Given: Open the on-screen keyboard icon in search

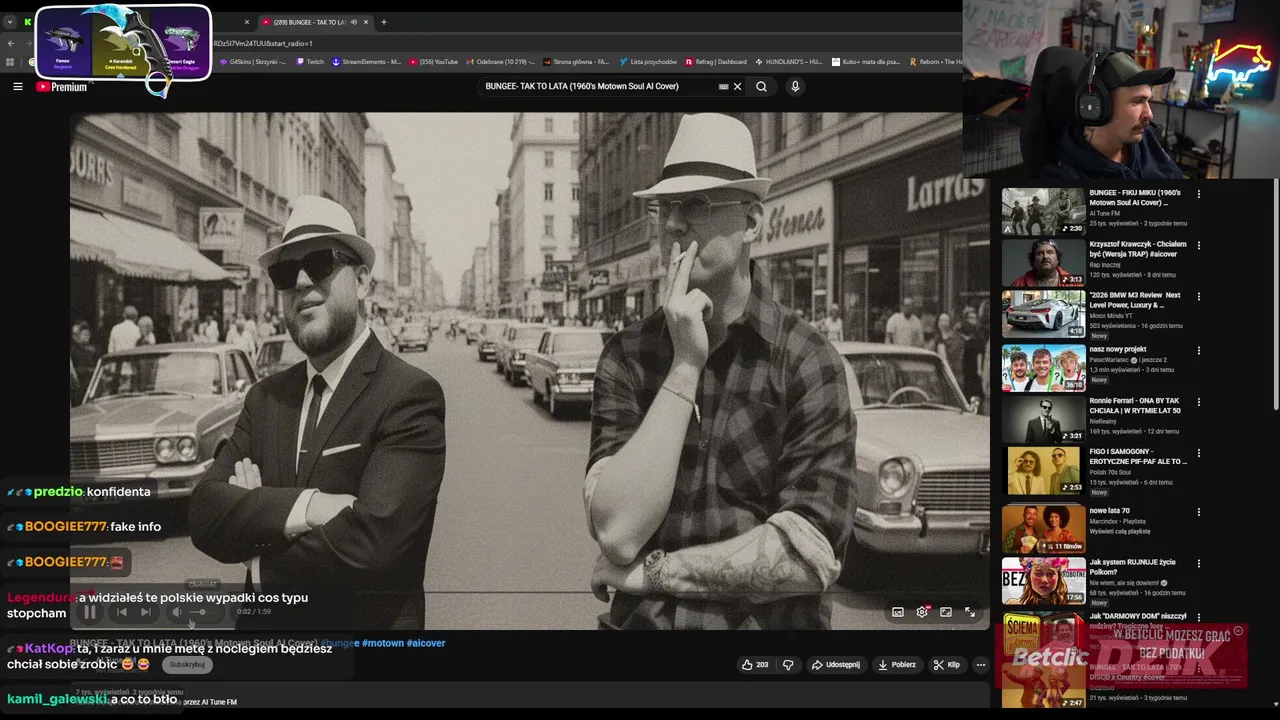Looking at the screenshot, I should point(723,86).
